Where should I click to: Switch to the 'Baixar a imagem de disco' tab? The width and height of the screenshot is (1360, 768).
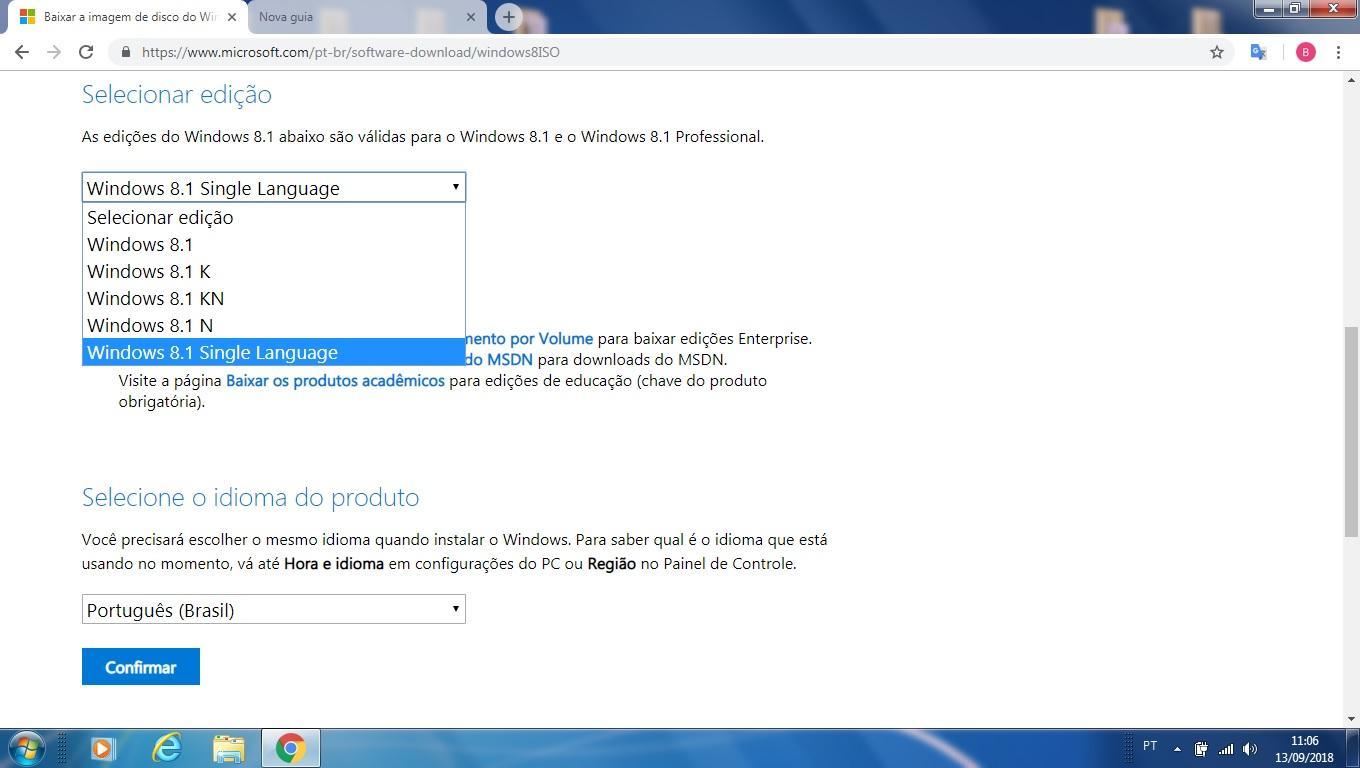(x=128, y=16)
